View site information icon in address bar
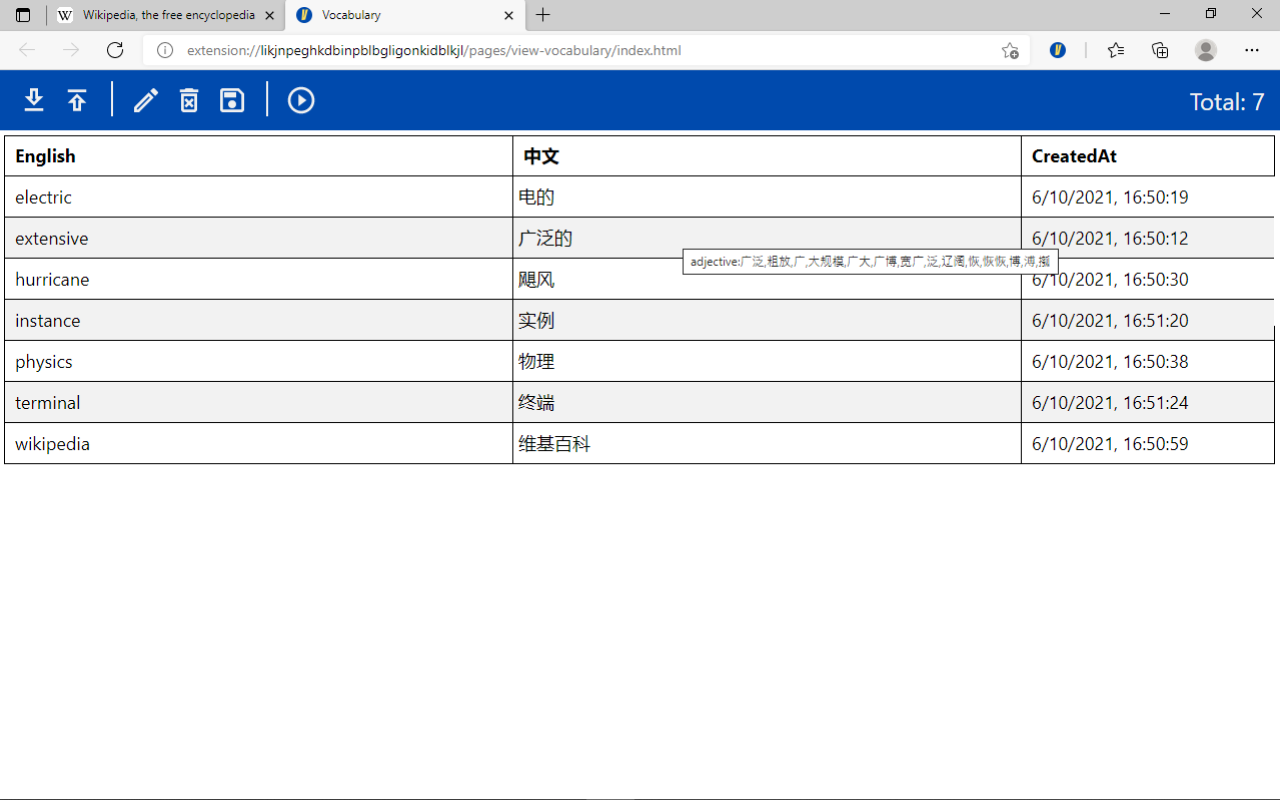The height and width of the screenshot is (800, 1280). (x=165, y=50)
